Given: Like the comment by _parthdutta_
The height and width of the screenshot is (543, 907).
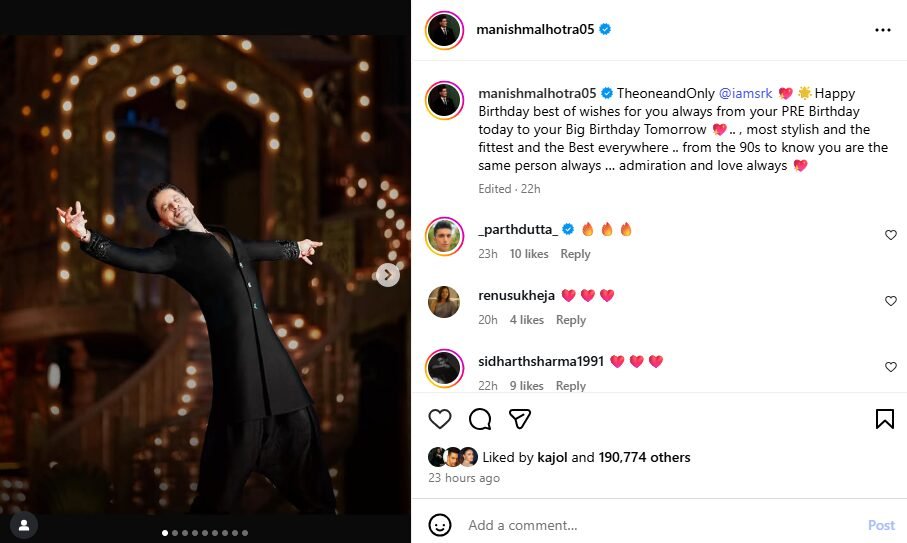Looking at the screenshot, I should (891, 235).
